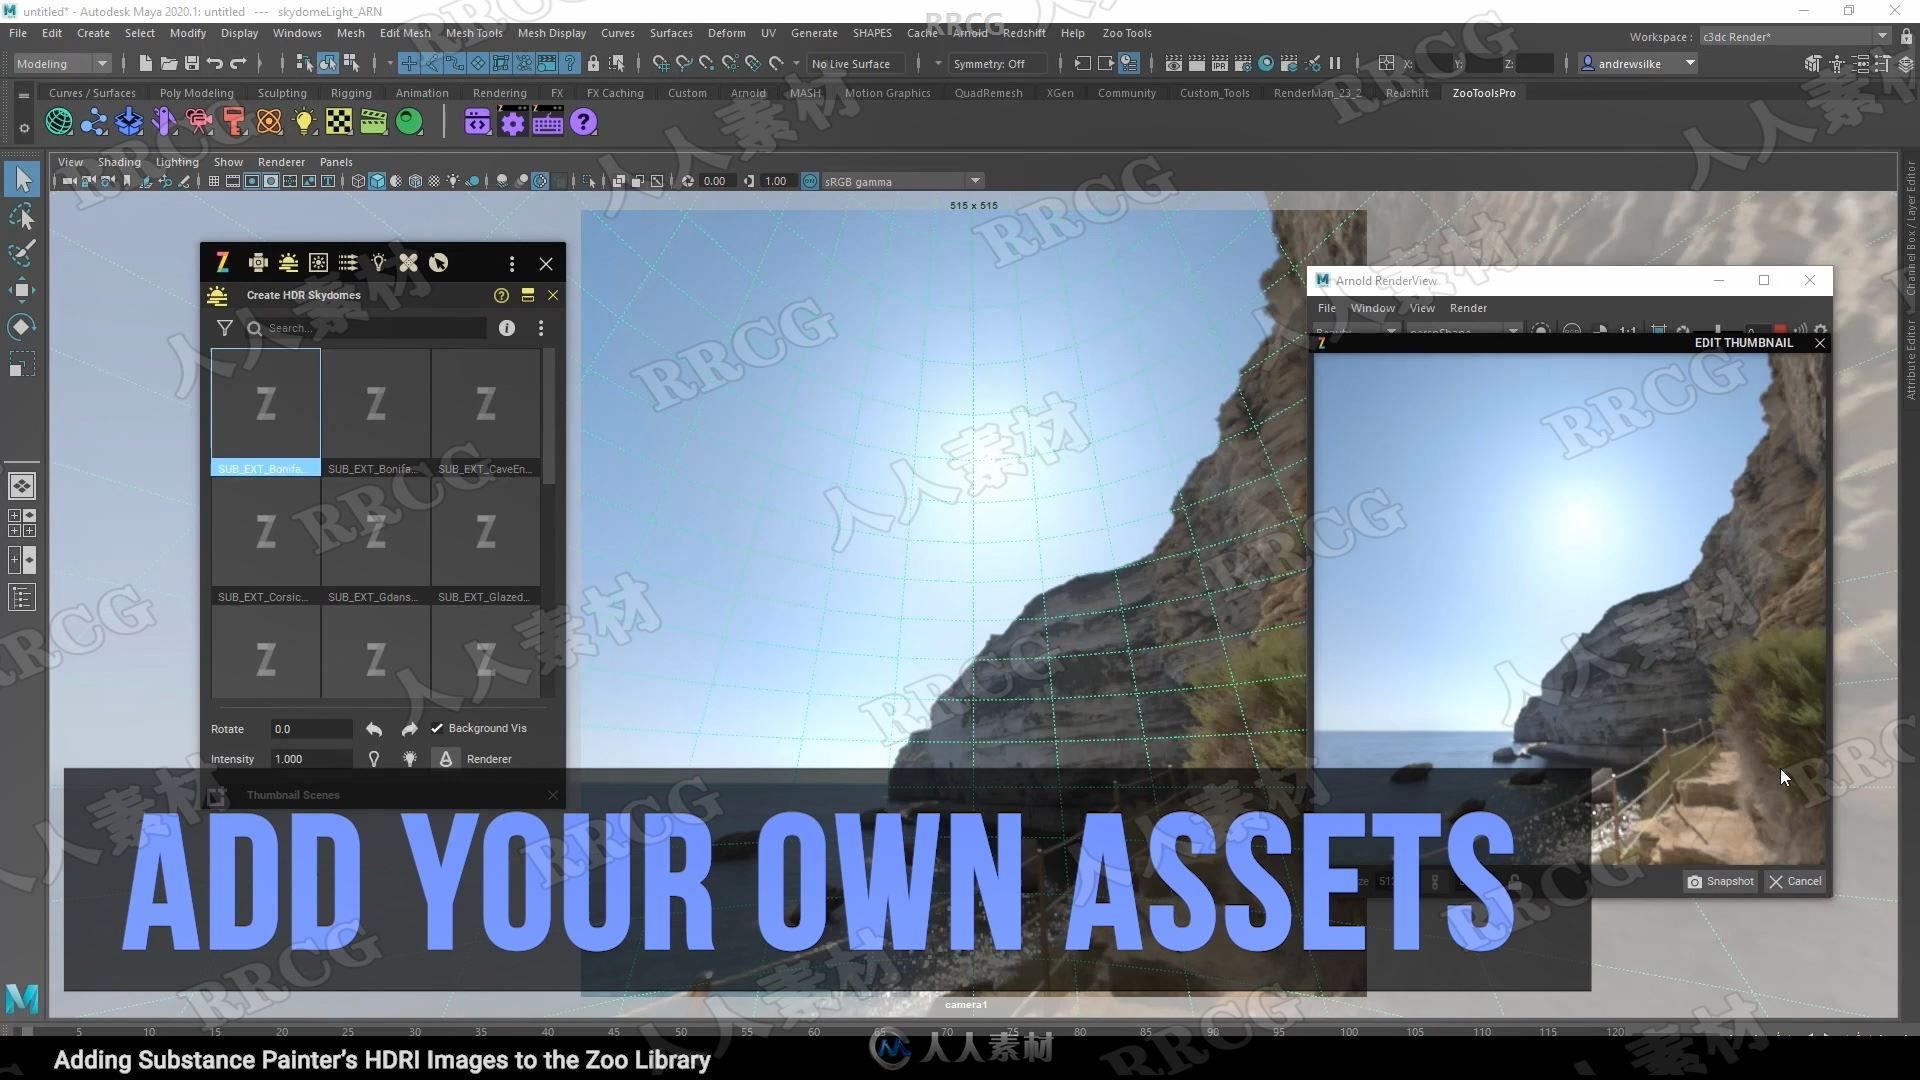This screenshot has height=1080, width=1920.
Task: Click the green clapperboard shelf icon
Action: coord(373,122)
